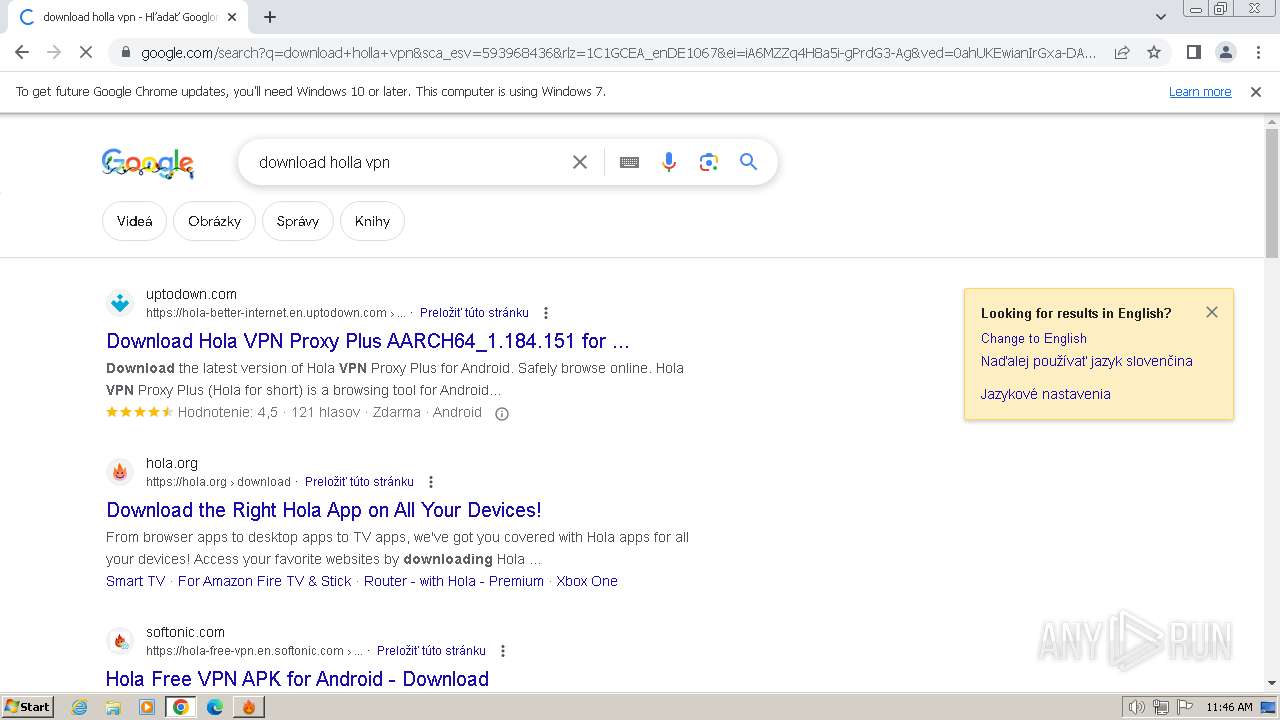Click the browser forward arrow

(x=54, y=52)
